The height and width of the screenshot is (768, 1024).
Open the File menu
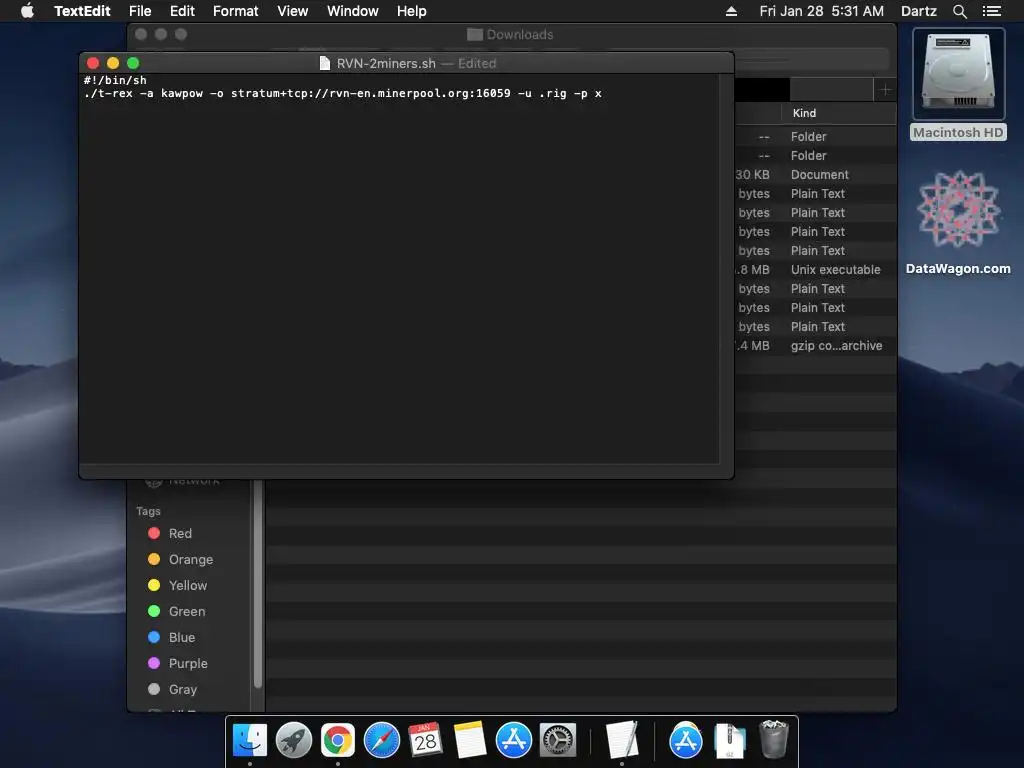140,11
